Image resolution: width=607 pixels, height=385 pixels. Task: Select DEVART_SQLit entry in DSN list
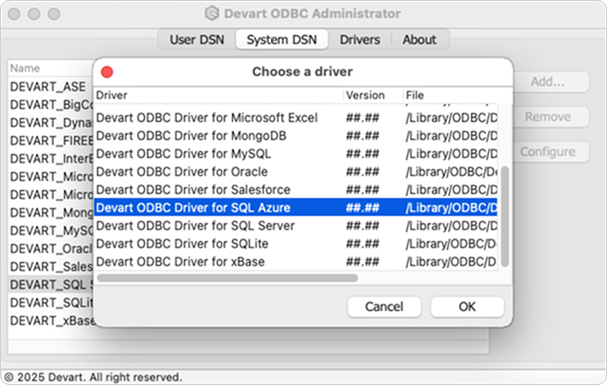(x=51, y=303)
